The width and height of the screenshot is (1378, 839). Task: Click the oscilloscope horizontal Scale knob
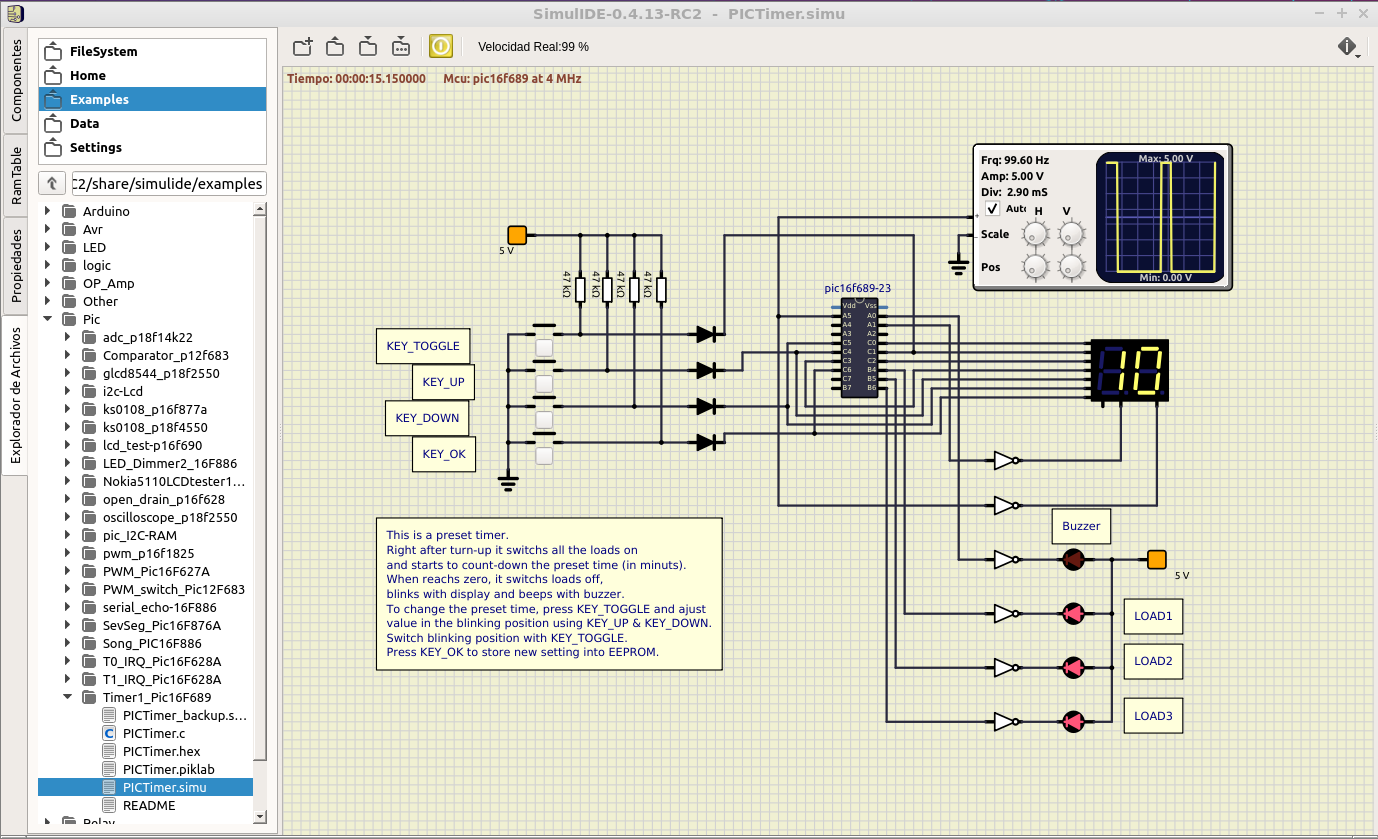[1036, 234]
